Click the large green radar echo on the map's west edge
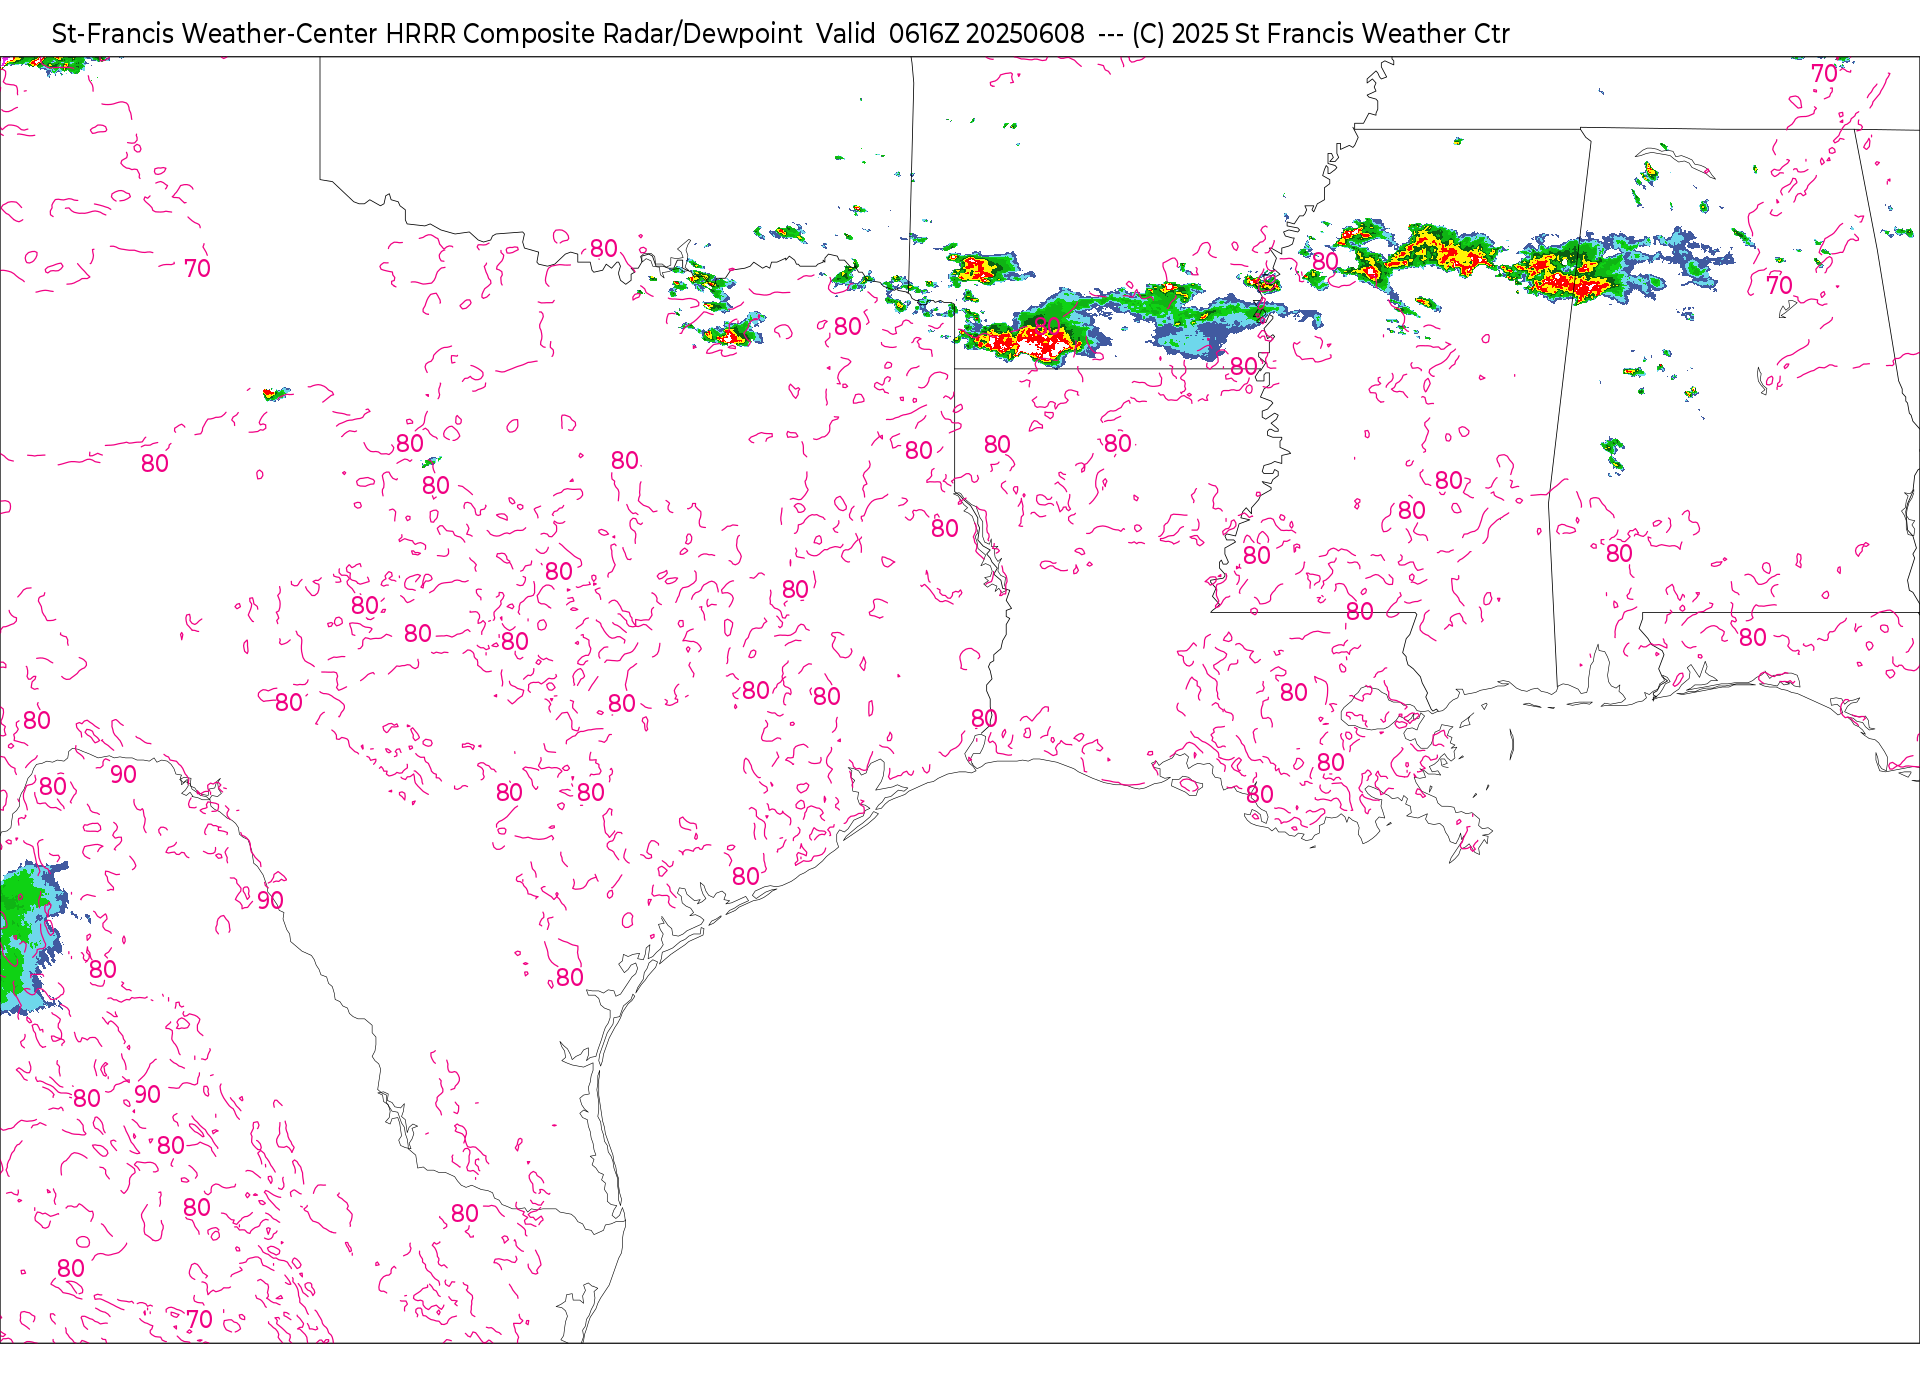The height and width of the screenshot is (1400, 1920). point(32,940)
